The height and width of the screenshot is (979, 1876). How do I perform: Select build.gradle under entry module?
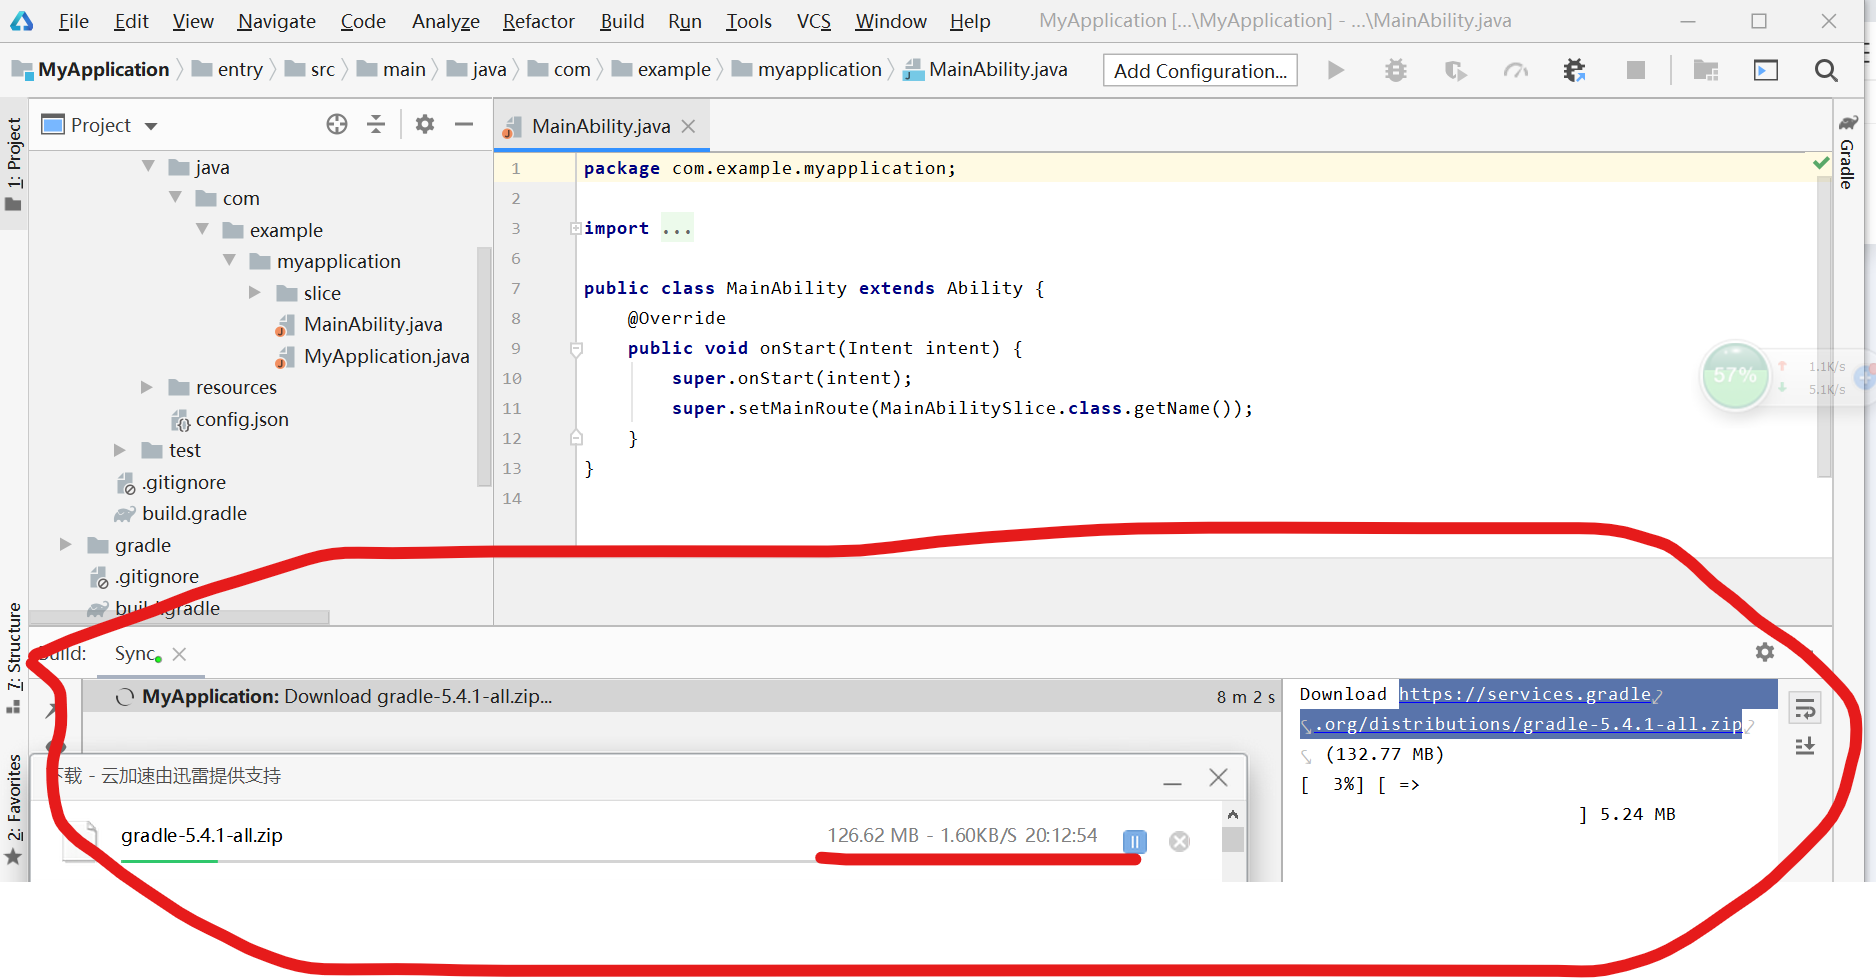(x=194, y=513)
